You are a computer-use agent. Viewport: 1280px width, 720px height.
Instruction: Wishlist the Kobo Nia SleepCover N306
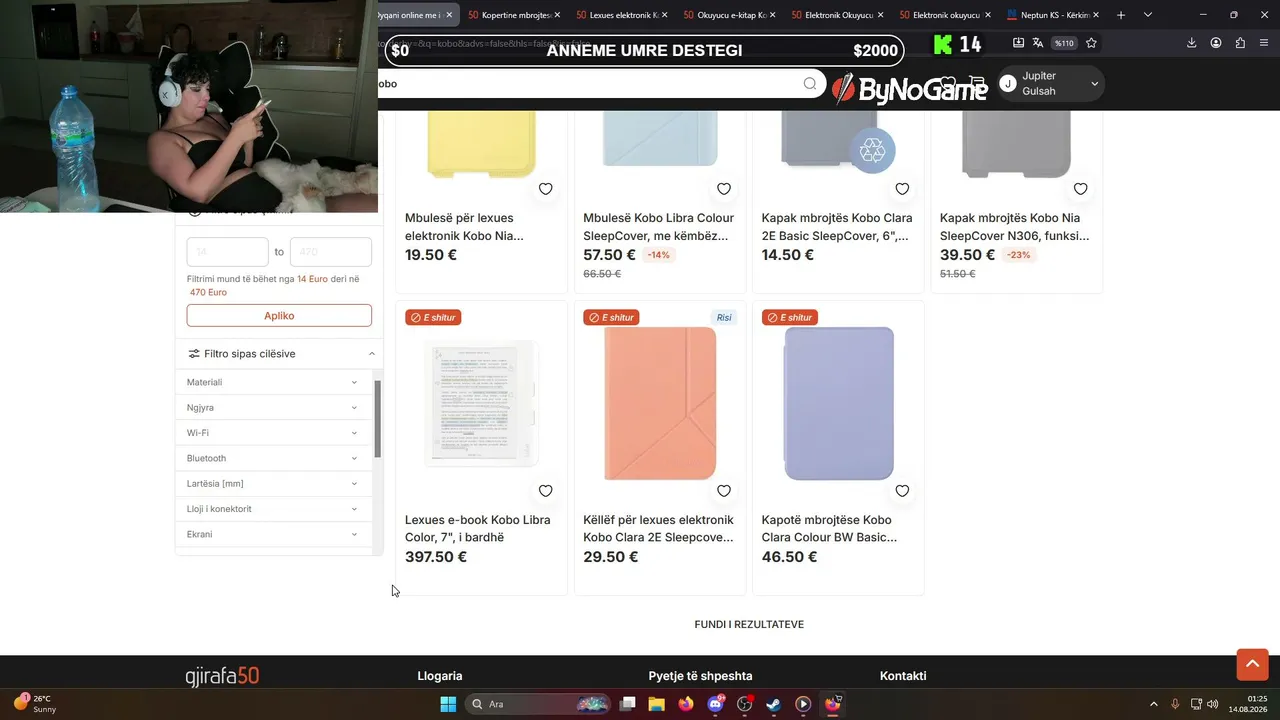pyautogui.click(x=1080, y=189)
